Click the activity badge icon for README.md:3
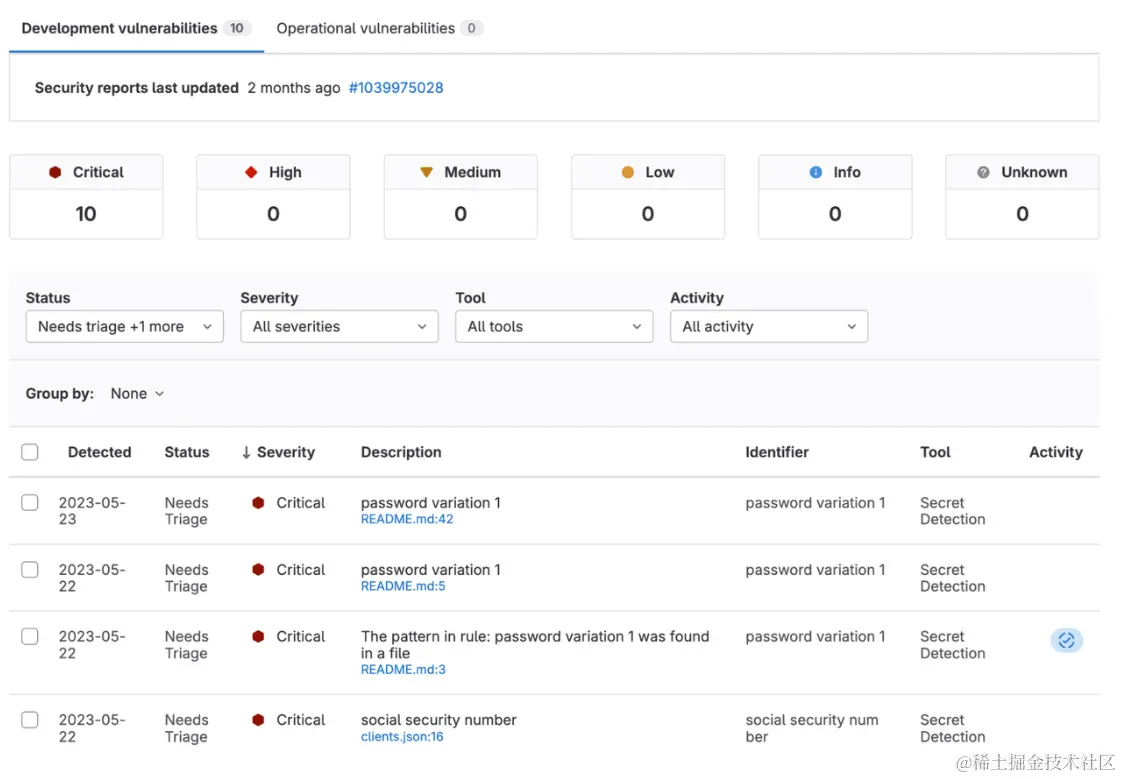This screenshot has width=1122, height=779. [x=1066, y=641]
